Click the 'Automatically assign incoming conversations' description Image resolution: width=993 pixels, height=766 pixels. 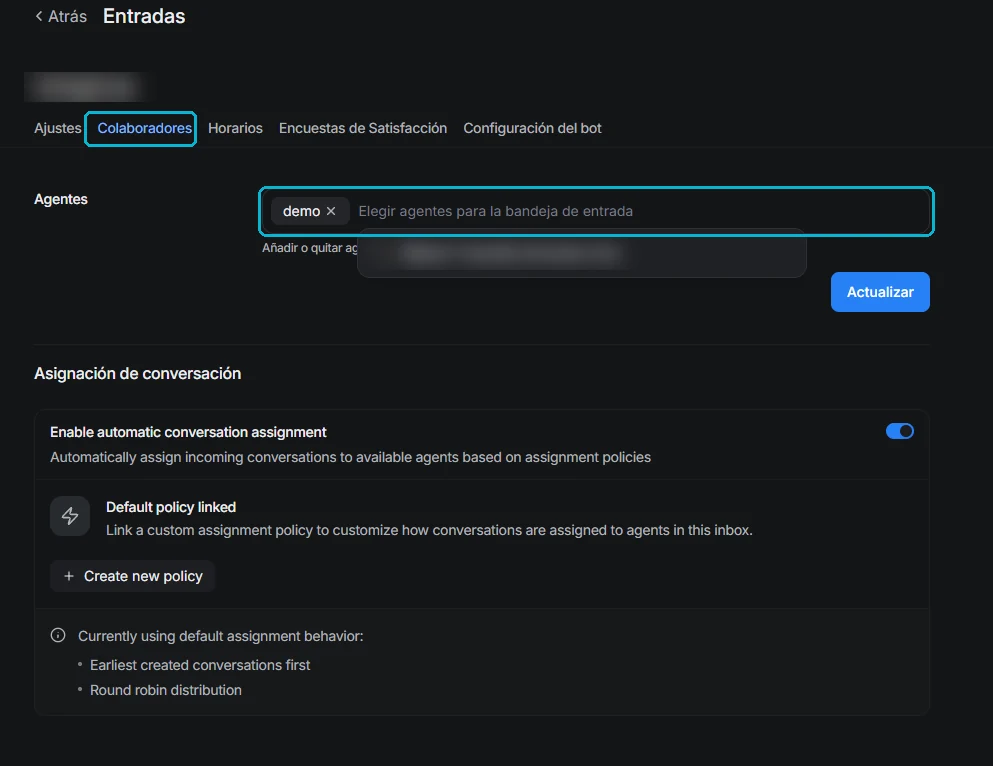350,457
